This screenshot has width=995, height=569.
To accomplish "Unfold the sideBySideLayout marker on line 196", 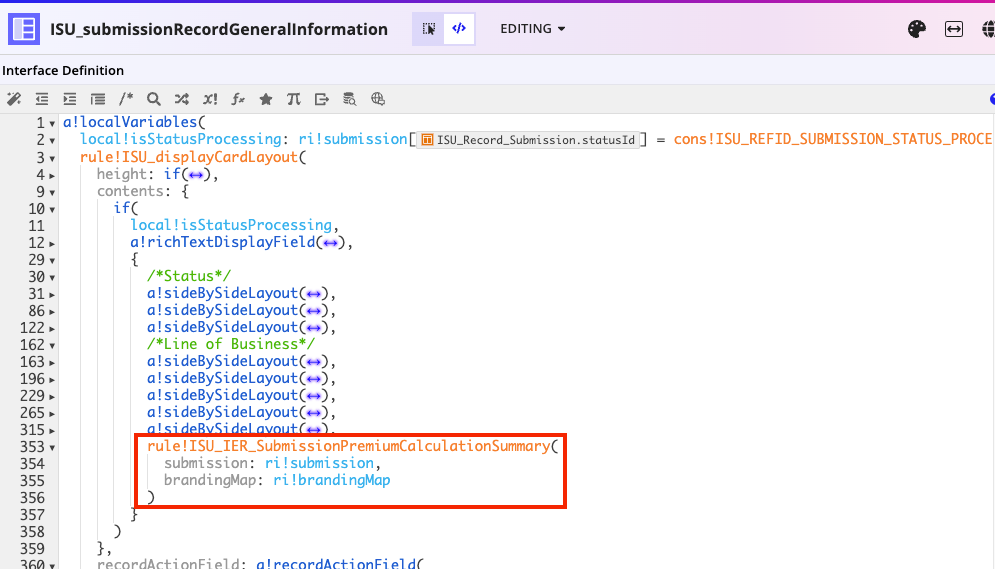I will 313,379.
